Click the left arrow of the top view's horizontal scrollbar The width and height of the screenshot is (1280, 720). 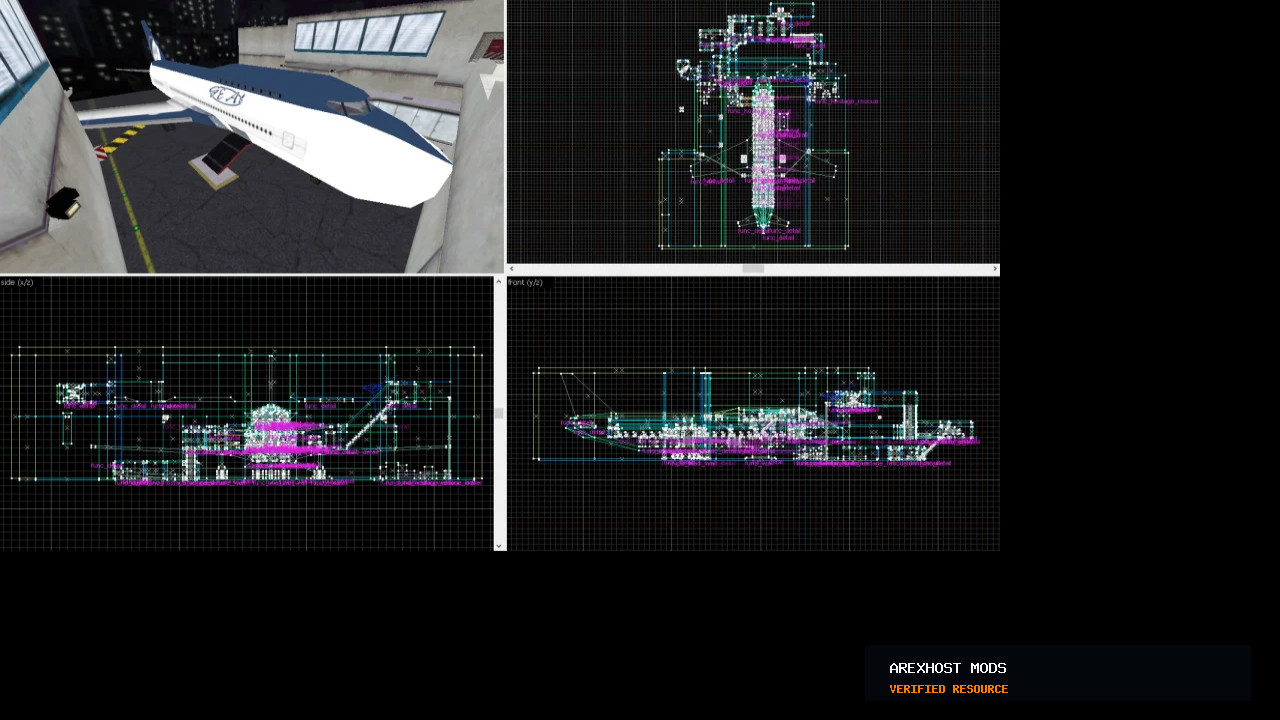pos(512,269)
